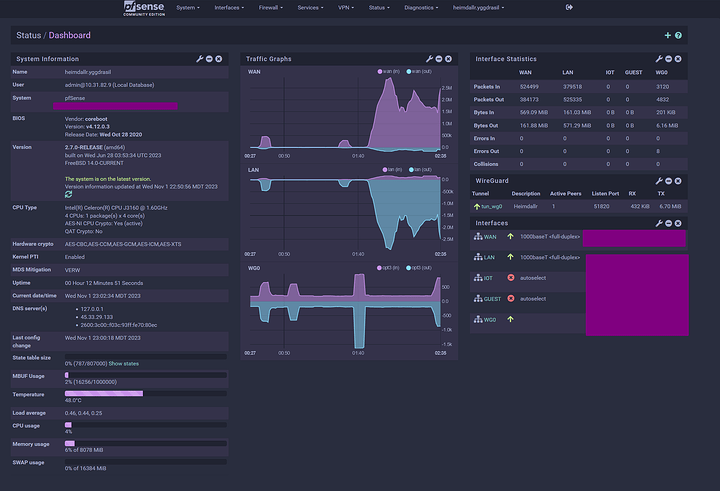The width and height of the screenshot is (720, 491).
Task: Toggle opt3 (in) legend series
Action: pos(388,268)
